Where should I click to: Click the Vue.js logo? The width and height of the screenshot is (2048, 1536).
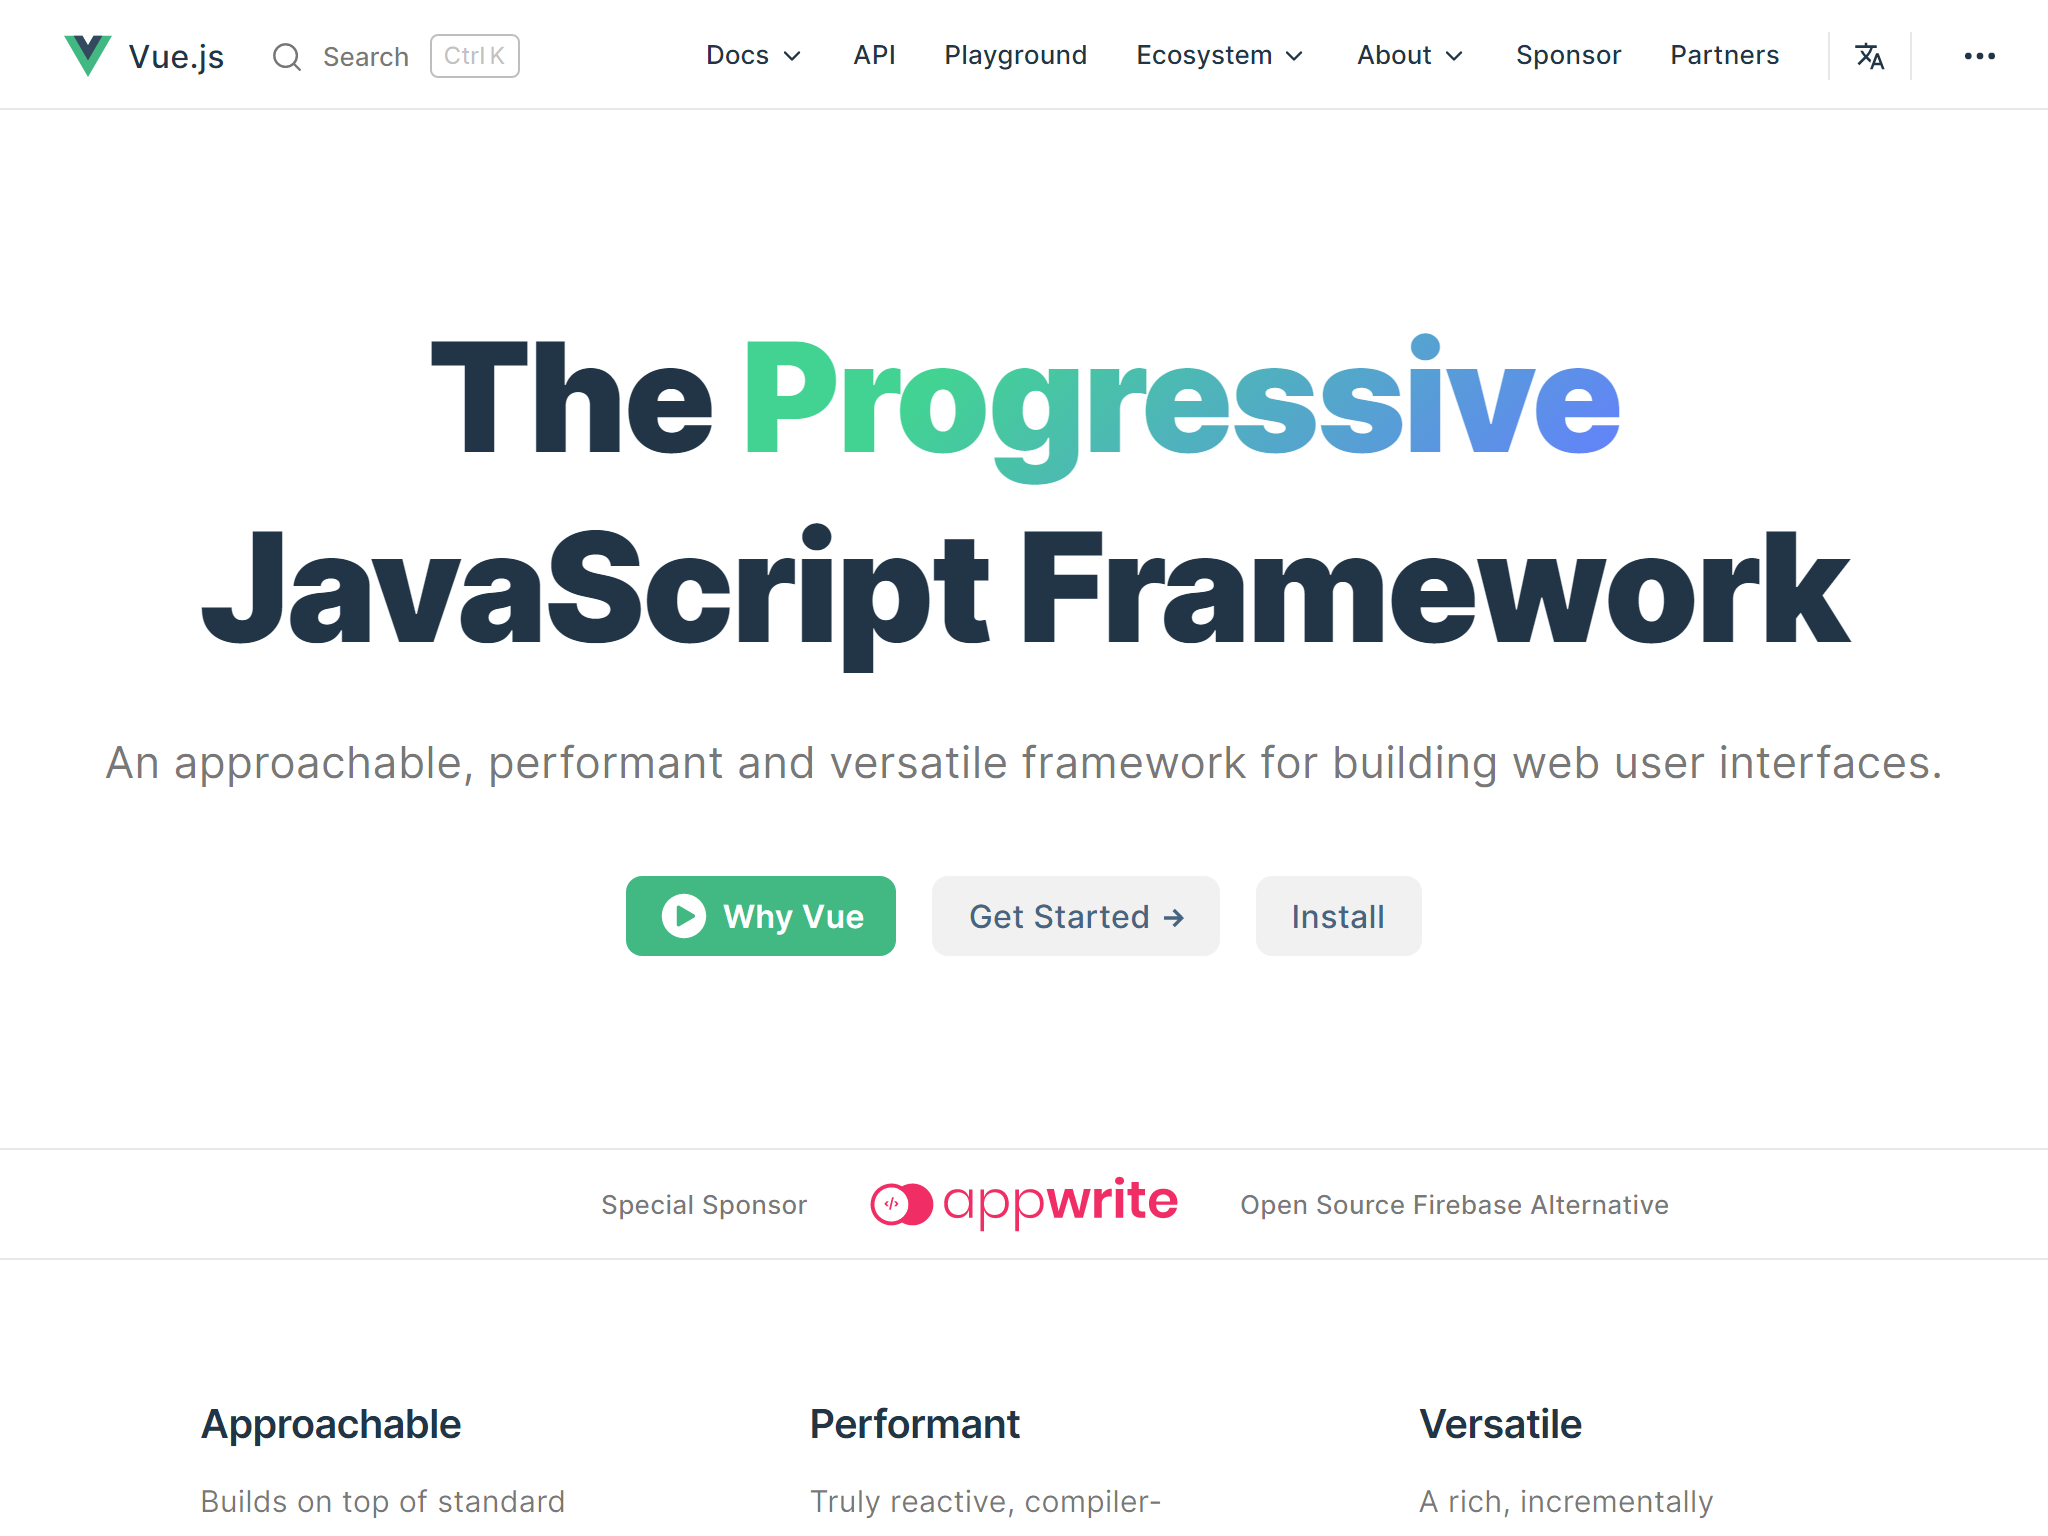coord(145,55)
